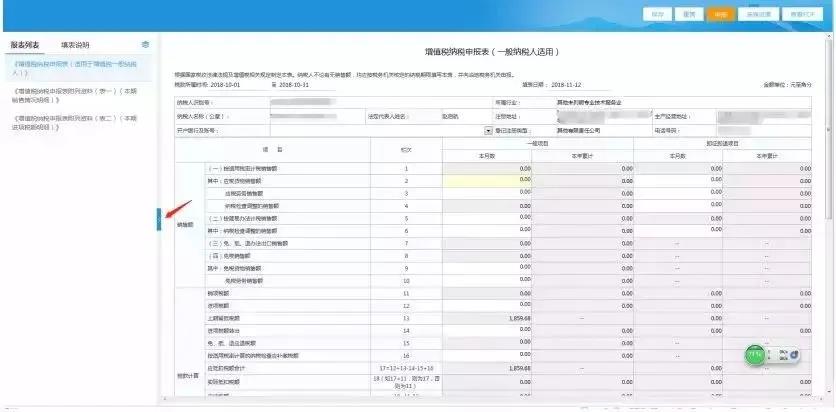836x412 pixels.
Task: Click the 数据PDF export button
Action: coord(803,15)
